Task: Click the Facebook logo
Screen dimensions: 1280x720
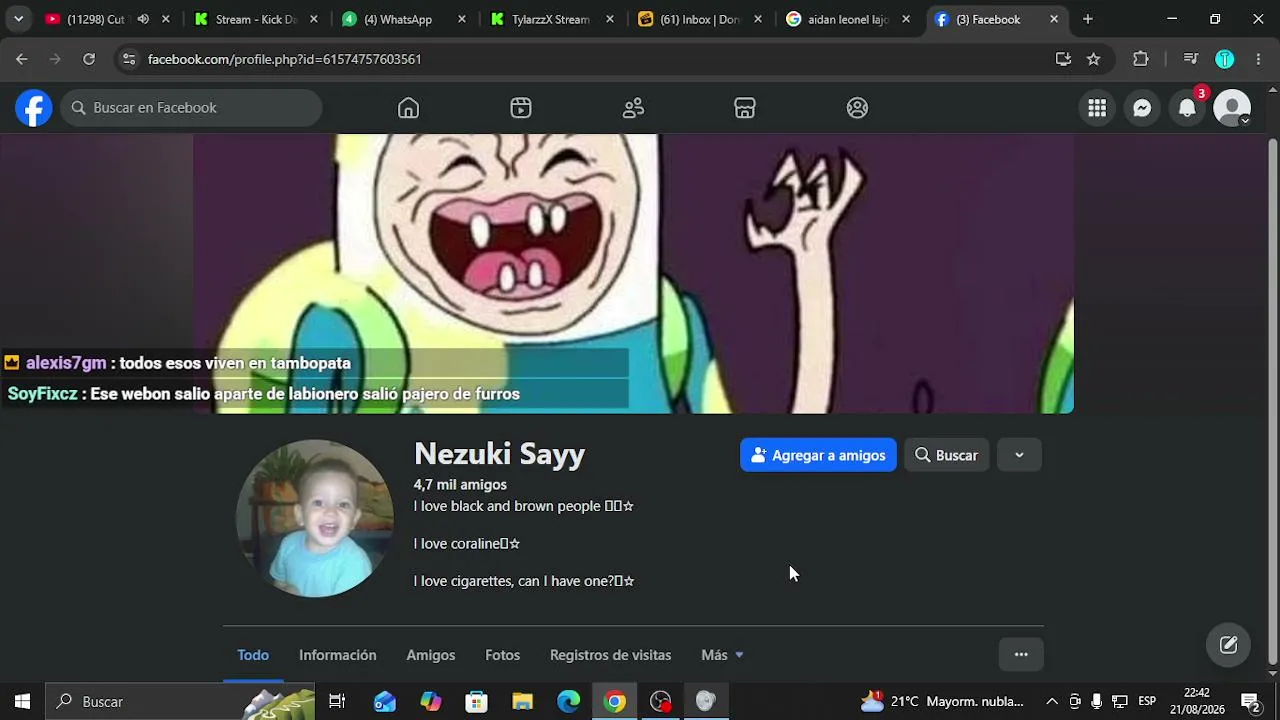Action: point(33,108)
